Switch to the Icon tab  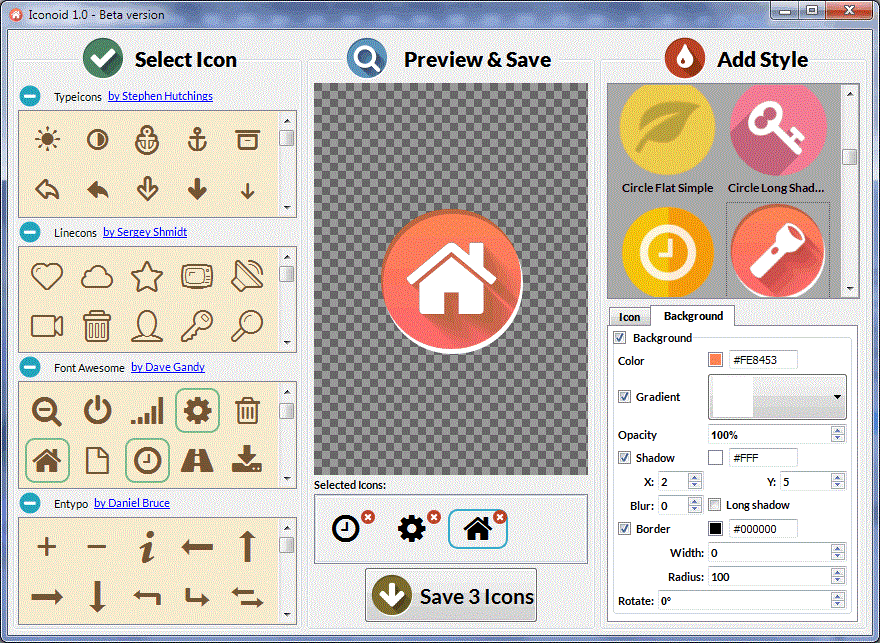tap(630, 316)
